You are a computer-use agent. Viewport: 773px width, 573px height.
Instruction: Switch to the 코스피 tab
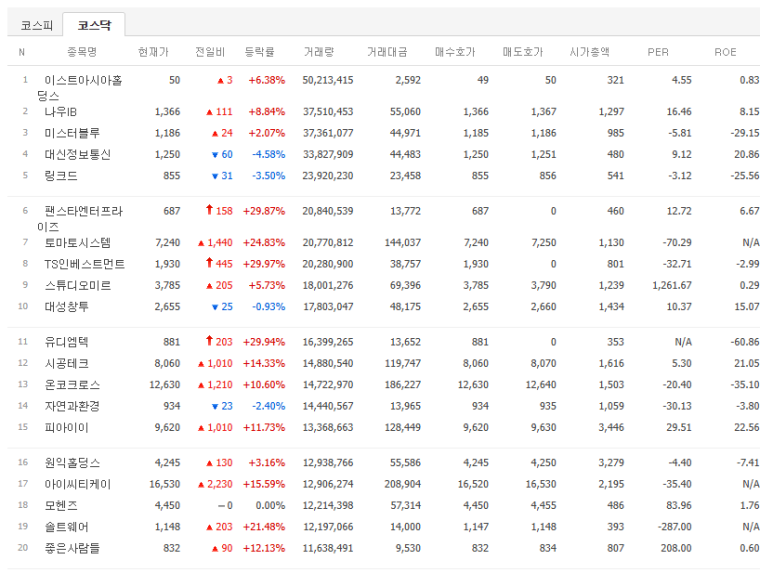(x=36, y=26)
